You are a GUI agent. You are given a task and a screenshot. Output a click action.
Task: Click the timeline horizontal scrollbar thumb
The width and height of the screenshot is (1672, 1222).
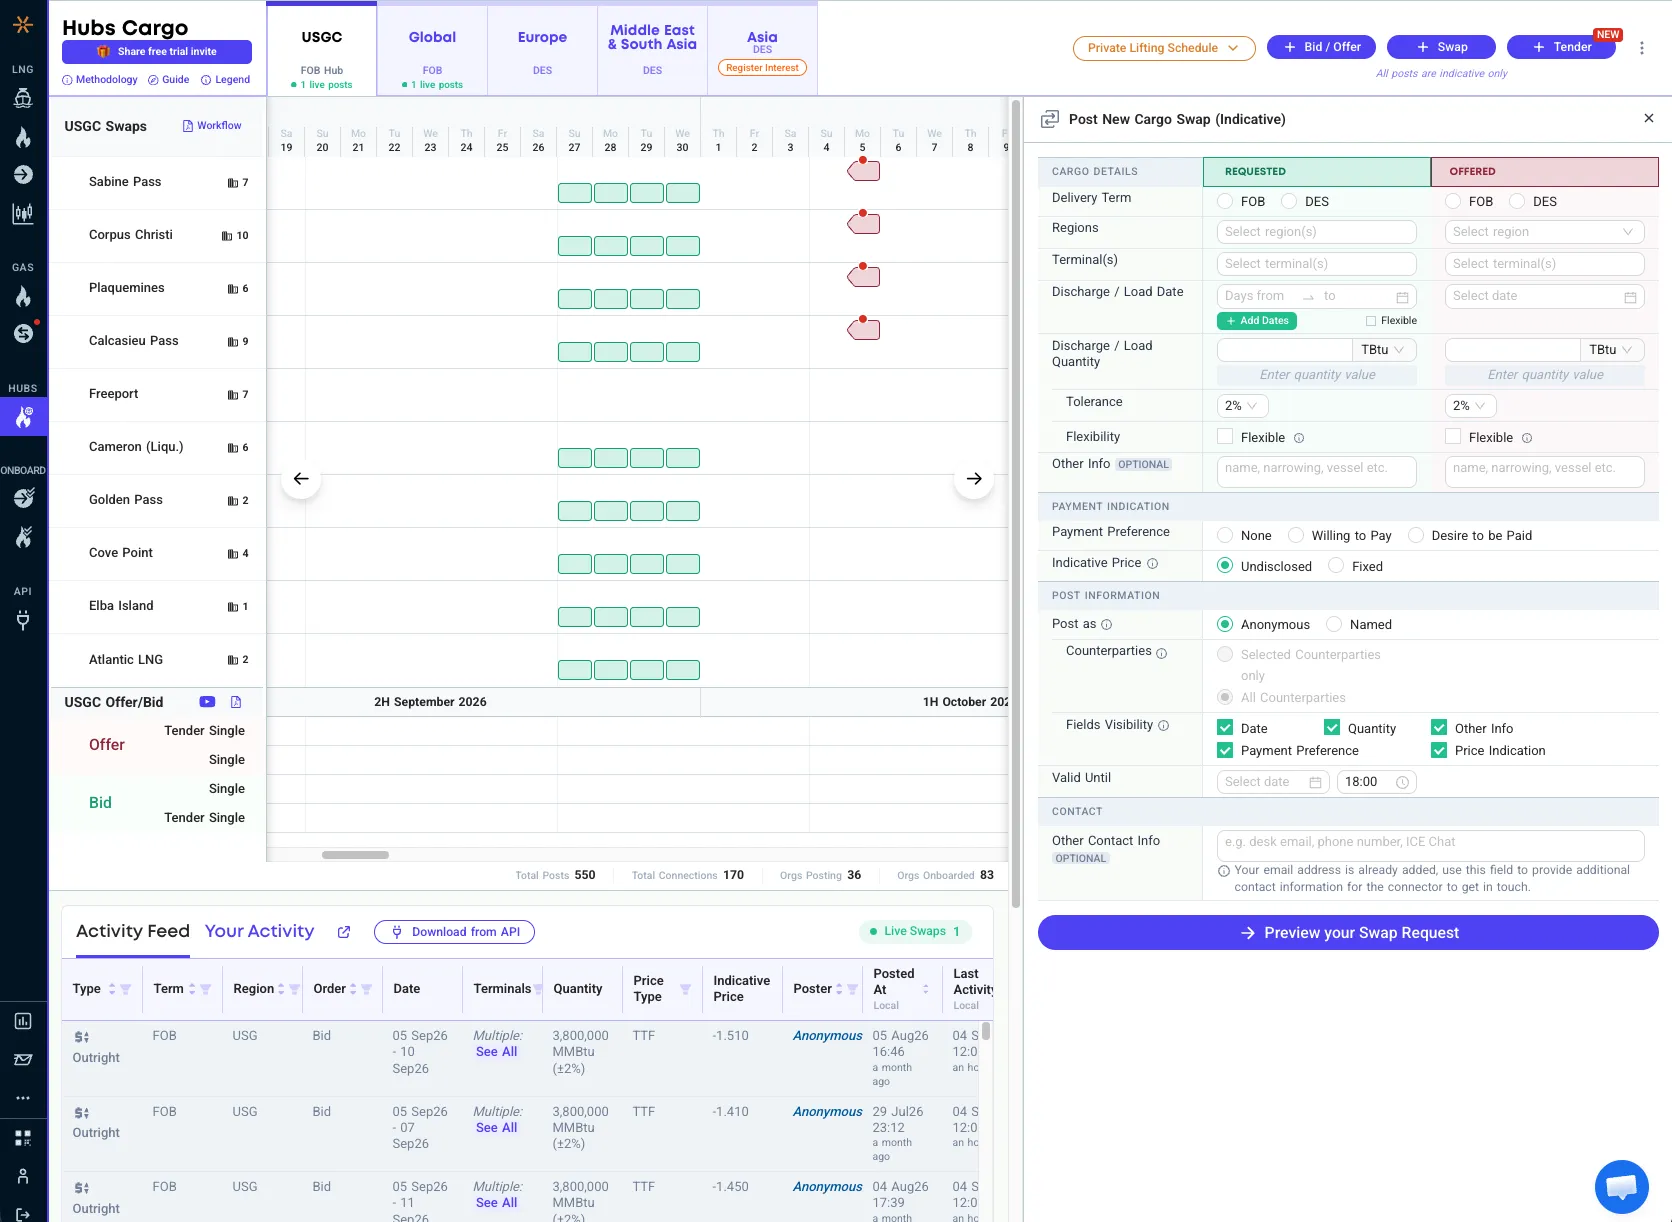(x=355, y=855)
